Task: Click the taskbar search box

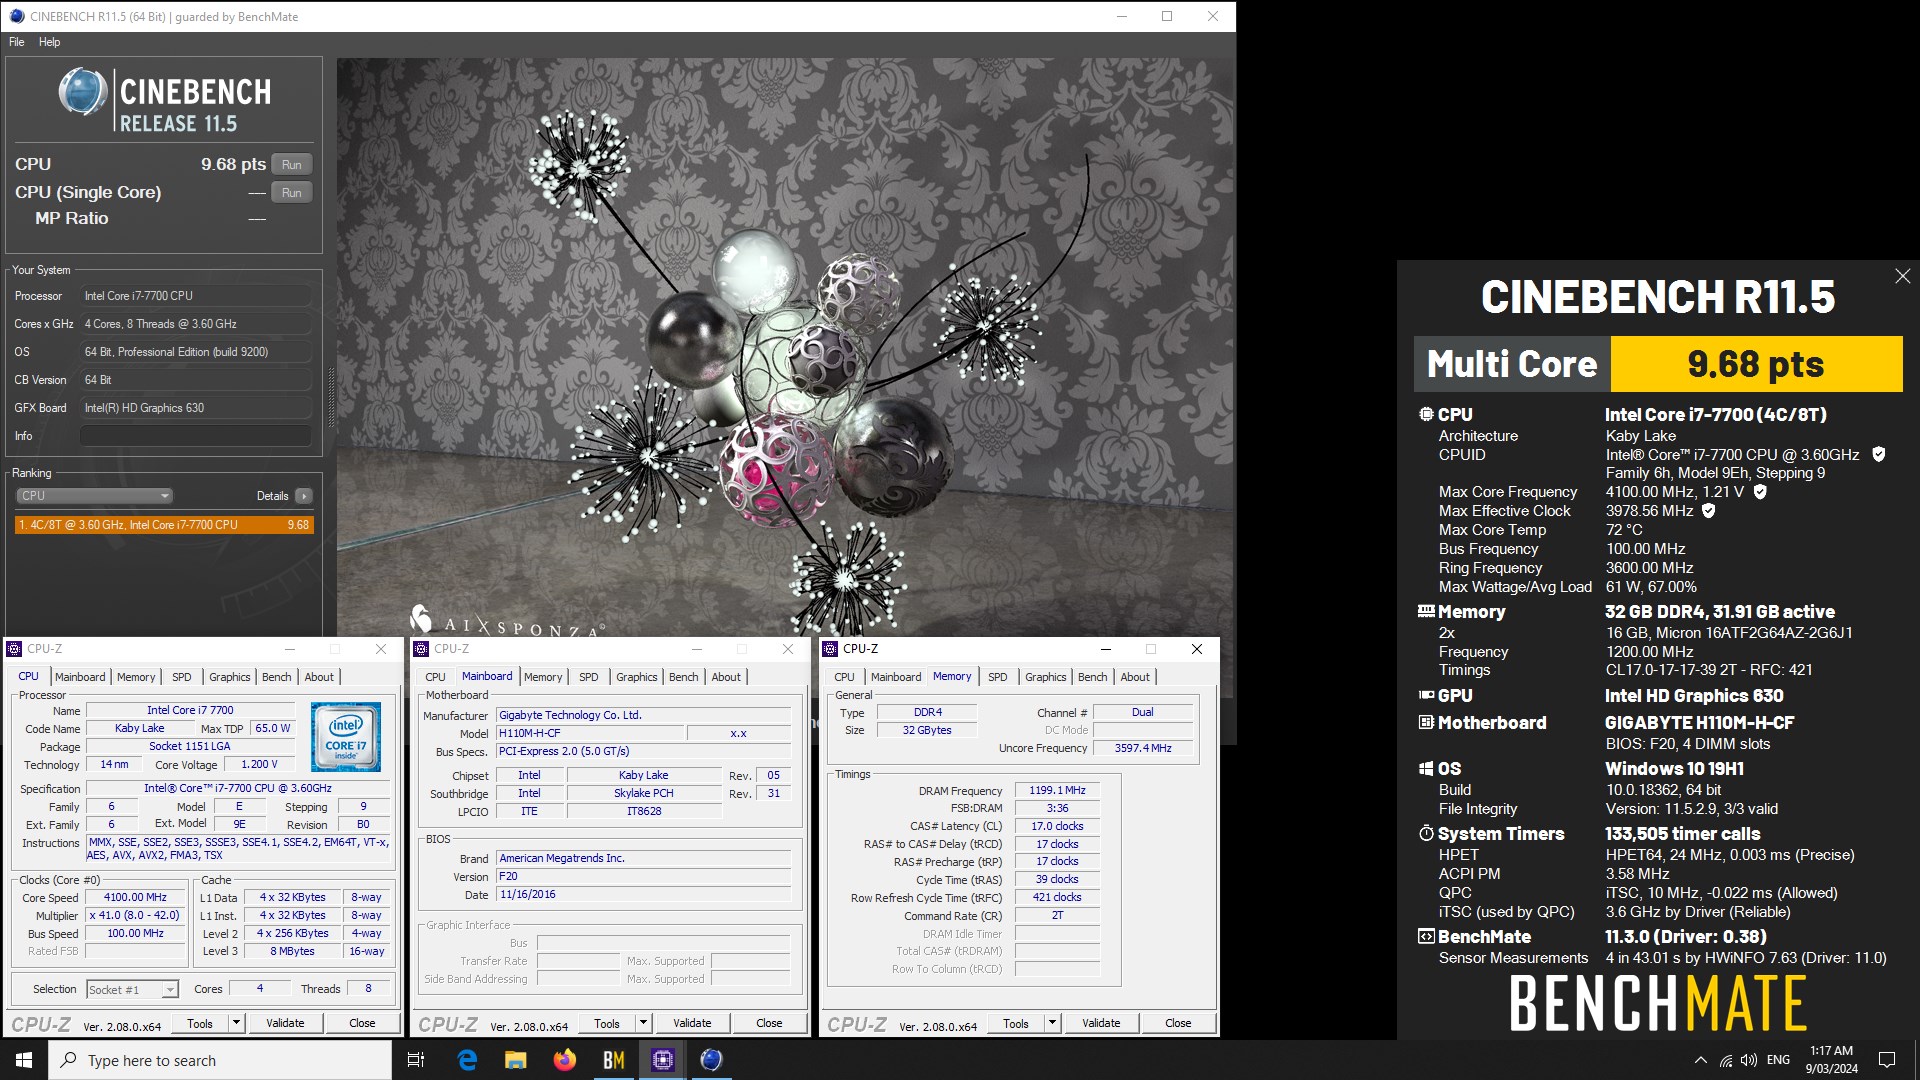Action: tap(220, 1060)
